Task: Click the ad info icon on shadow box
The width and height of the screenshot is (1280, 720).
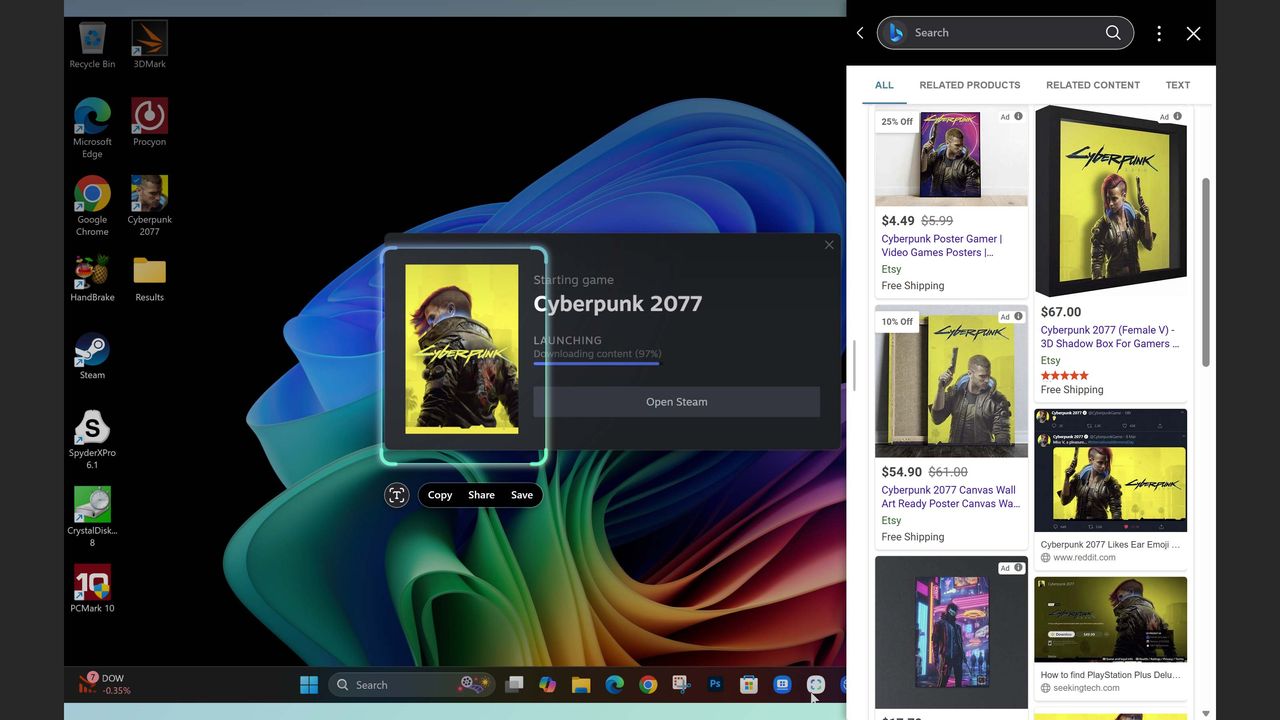Action: (1177, 117)
